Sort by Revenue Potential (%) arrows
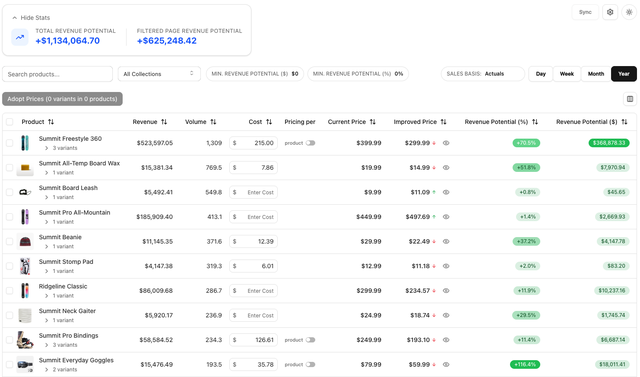The height and width of the screenshot is (377, 640). click(535, 122)
